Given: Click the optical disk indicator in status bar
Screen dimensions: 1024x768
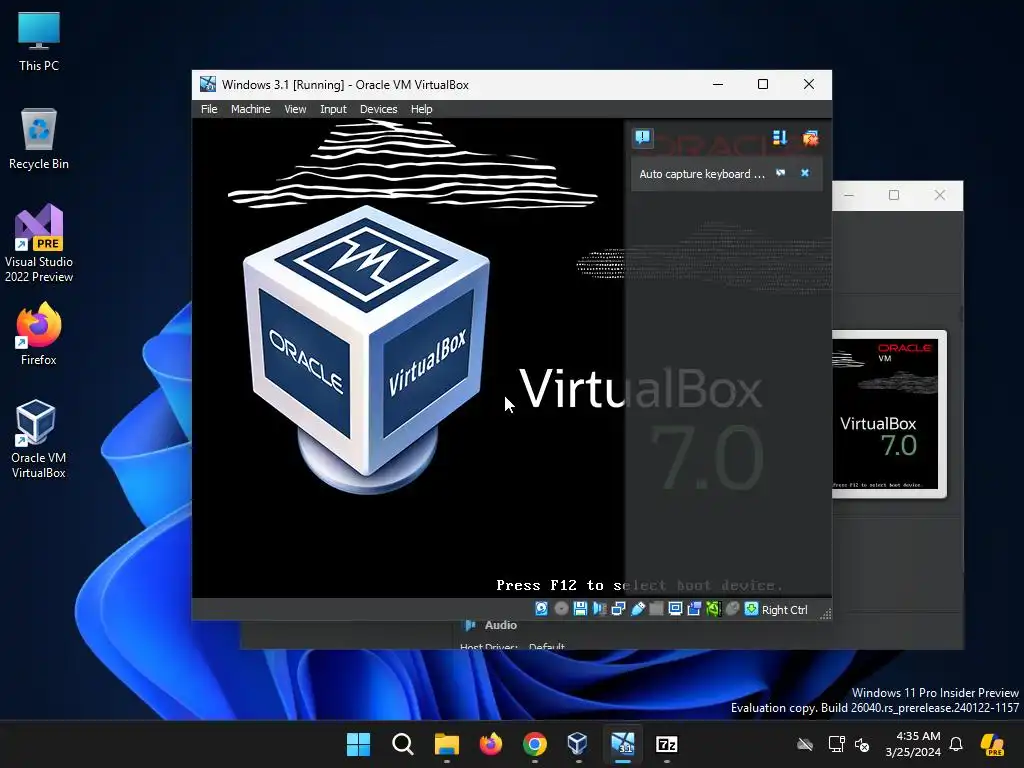Looking at the screenshot, I should coord(561,609).
